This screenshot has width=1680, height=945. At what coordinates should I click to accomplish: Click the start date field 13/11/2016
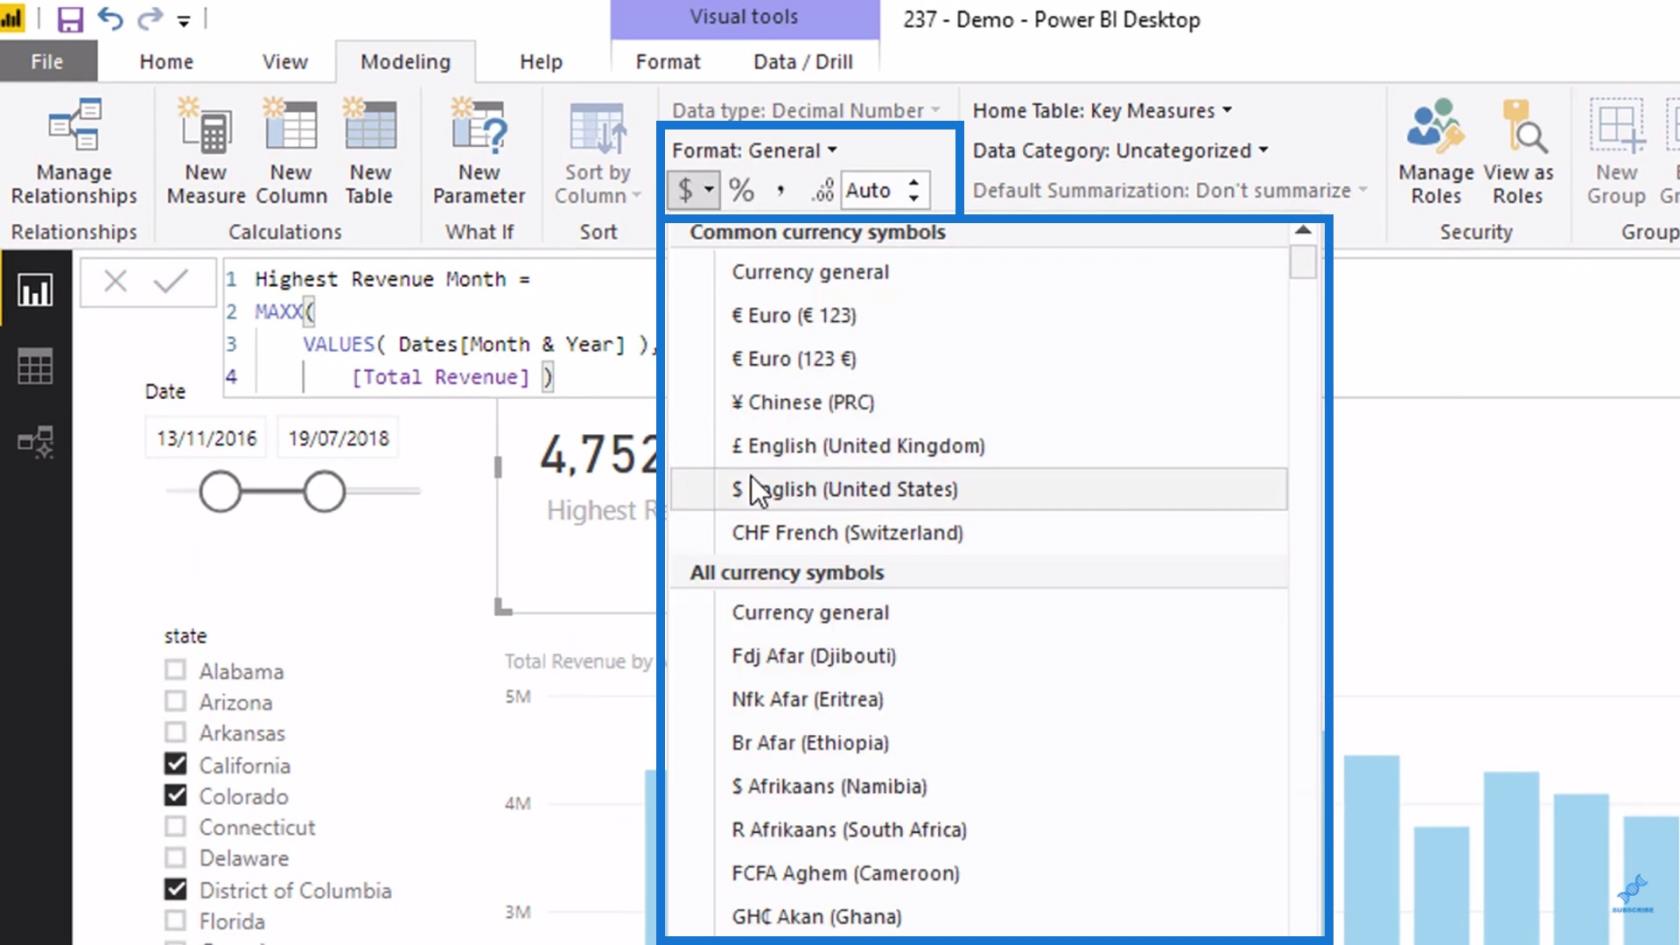point(206,438)
